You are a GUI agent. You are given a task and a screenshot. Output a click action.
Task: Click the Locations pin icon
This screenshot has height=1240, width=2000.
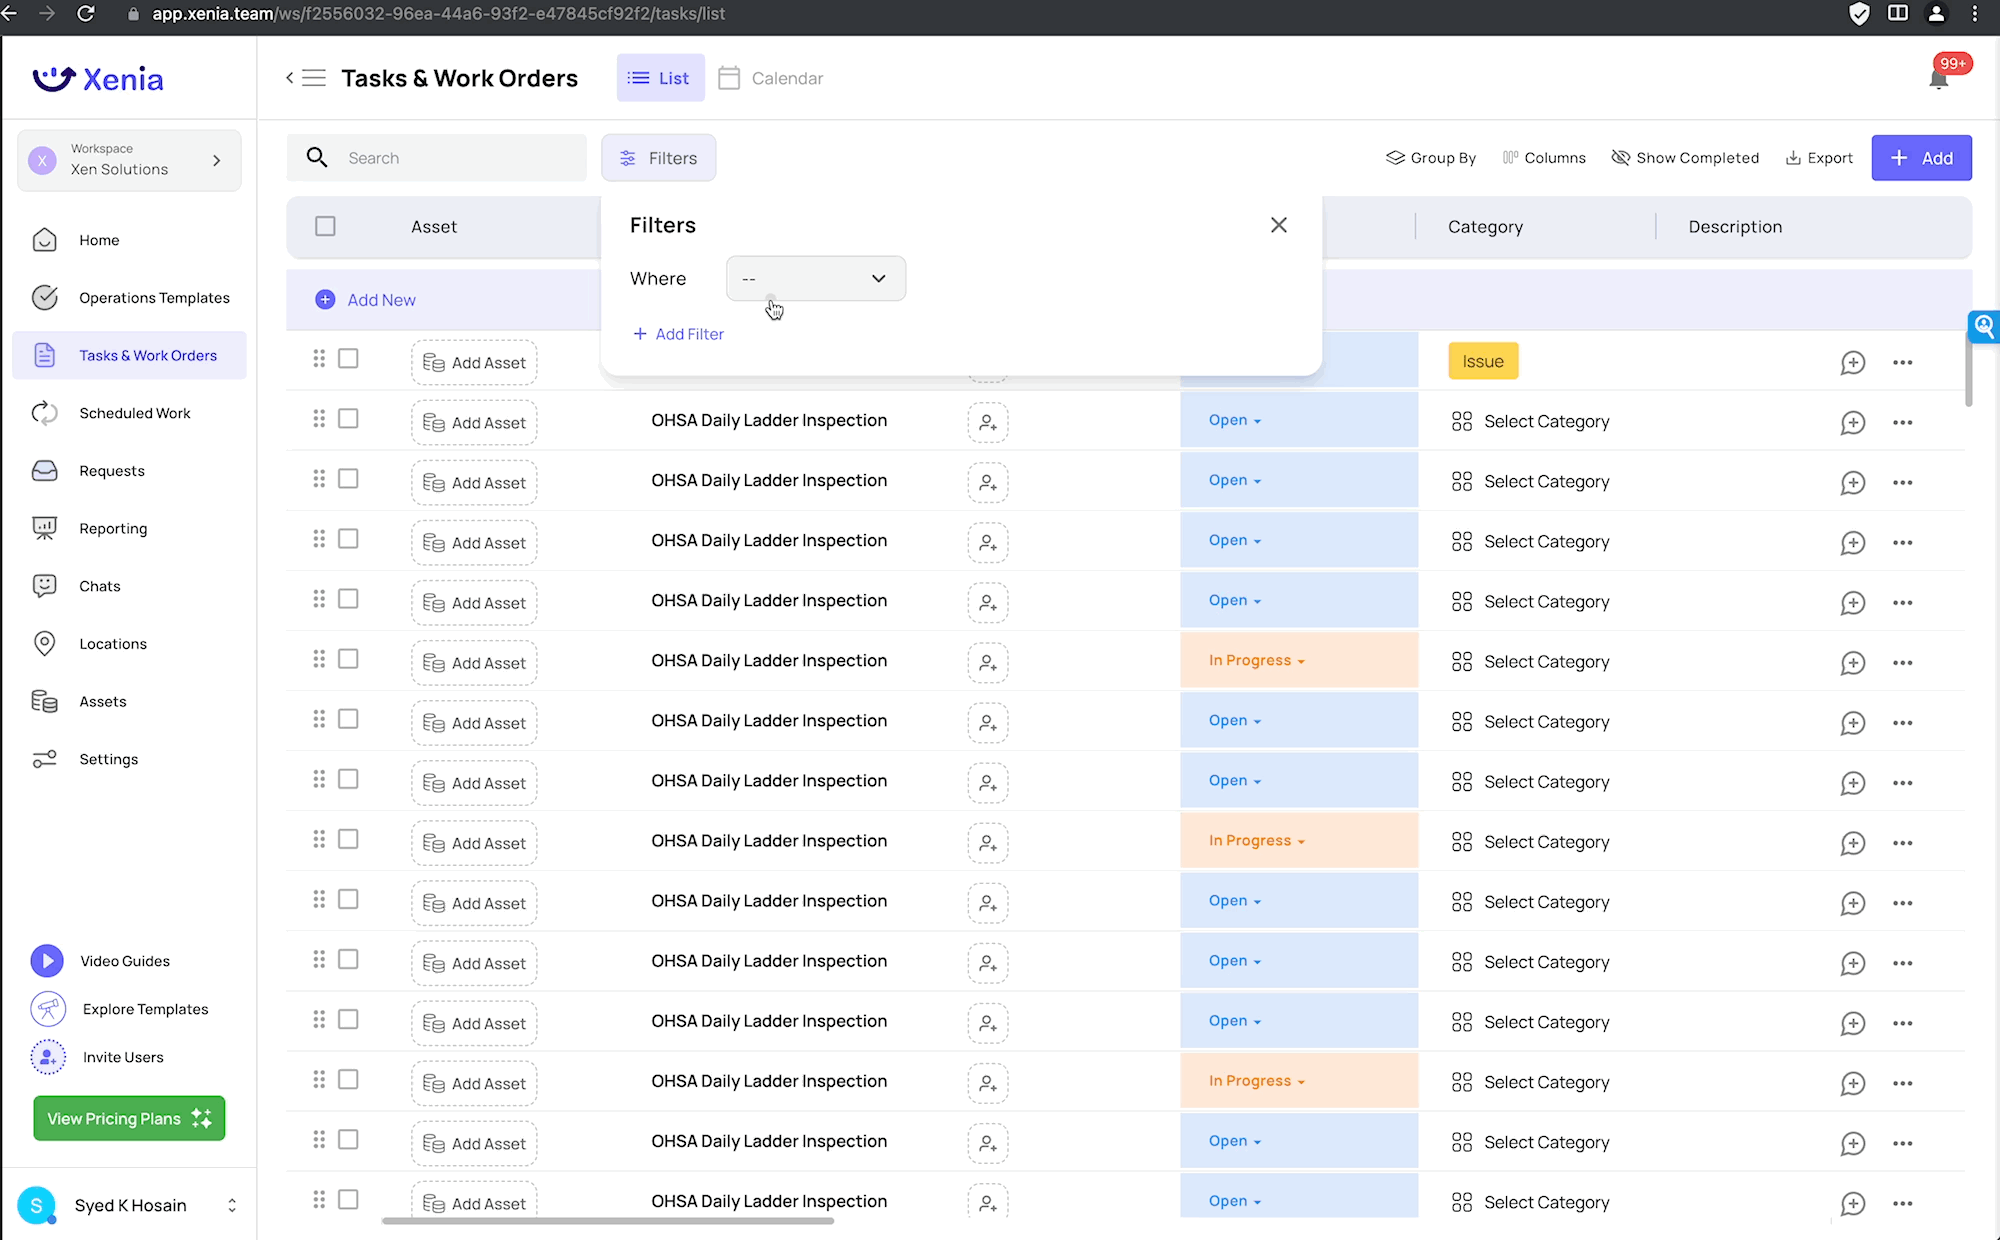(x=45, y=644)
